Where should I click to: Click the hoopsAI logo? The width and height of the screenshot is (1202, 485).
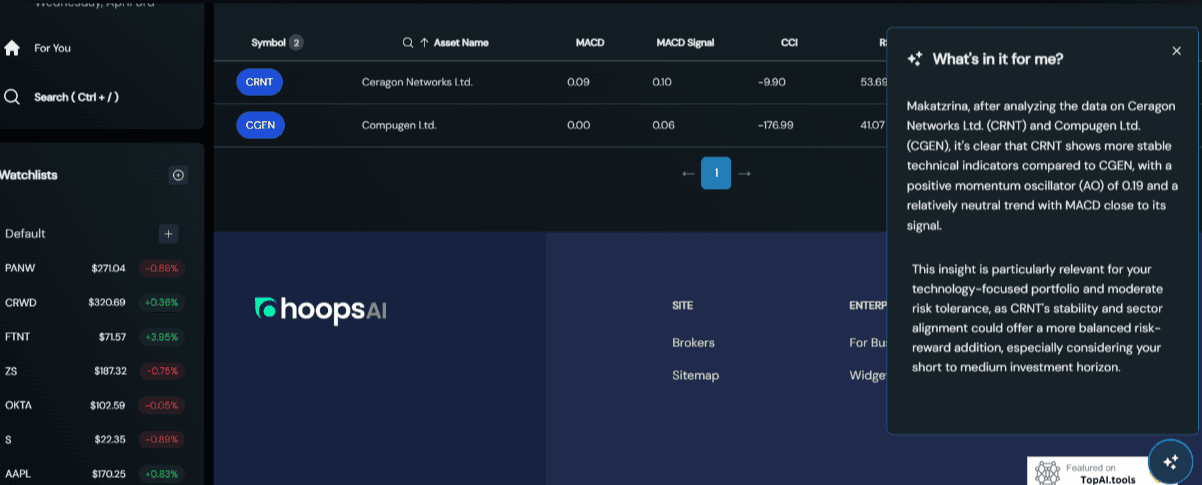[320, 310]
